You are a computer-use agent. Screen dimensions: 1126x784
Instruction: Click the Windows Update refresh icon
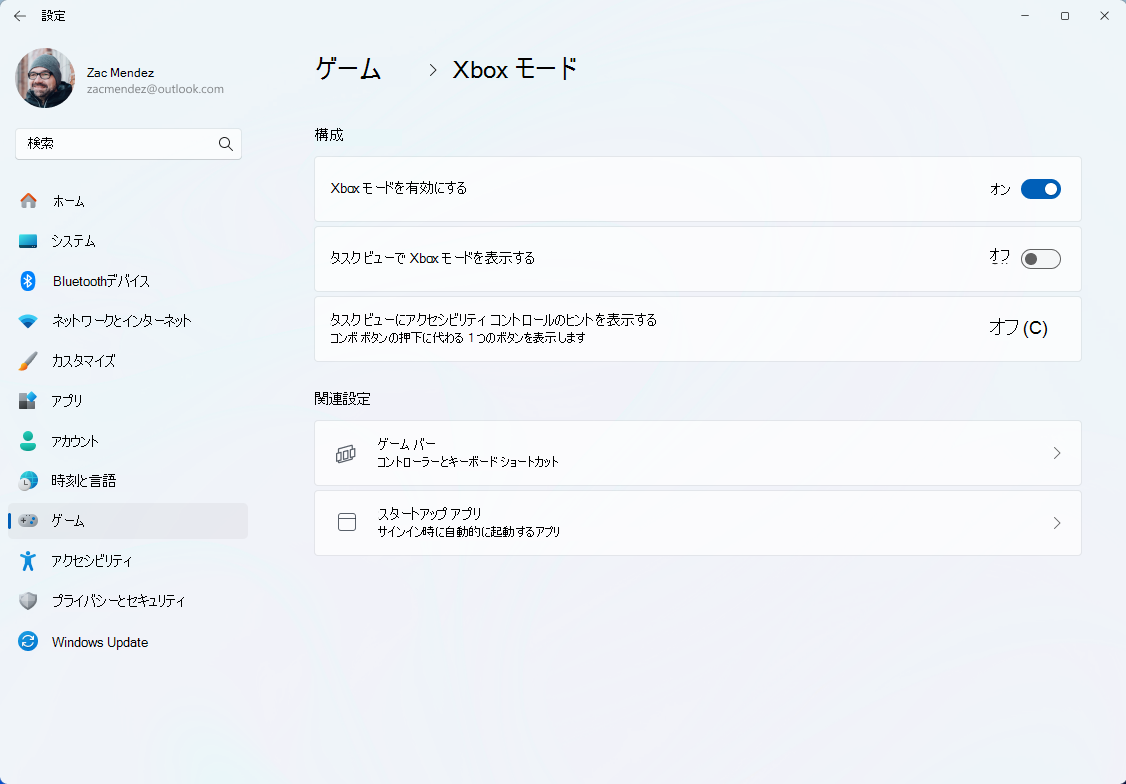(x=28, y=642)
